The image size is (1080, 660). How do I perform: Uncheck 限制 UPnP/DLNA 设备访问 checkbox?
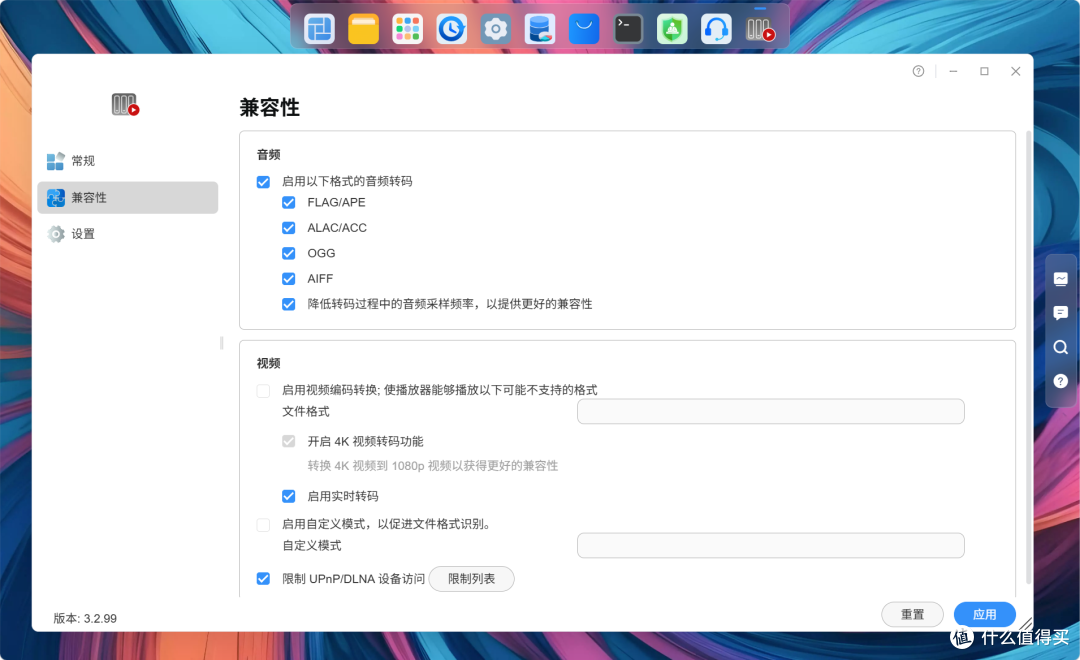(263, 579)
